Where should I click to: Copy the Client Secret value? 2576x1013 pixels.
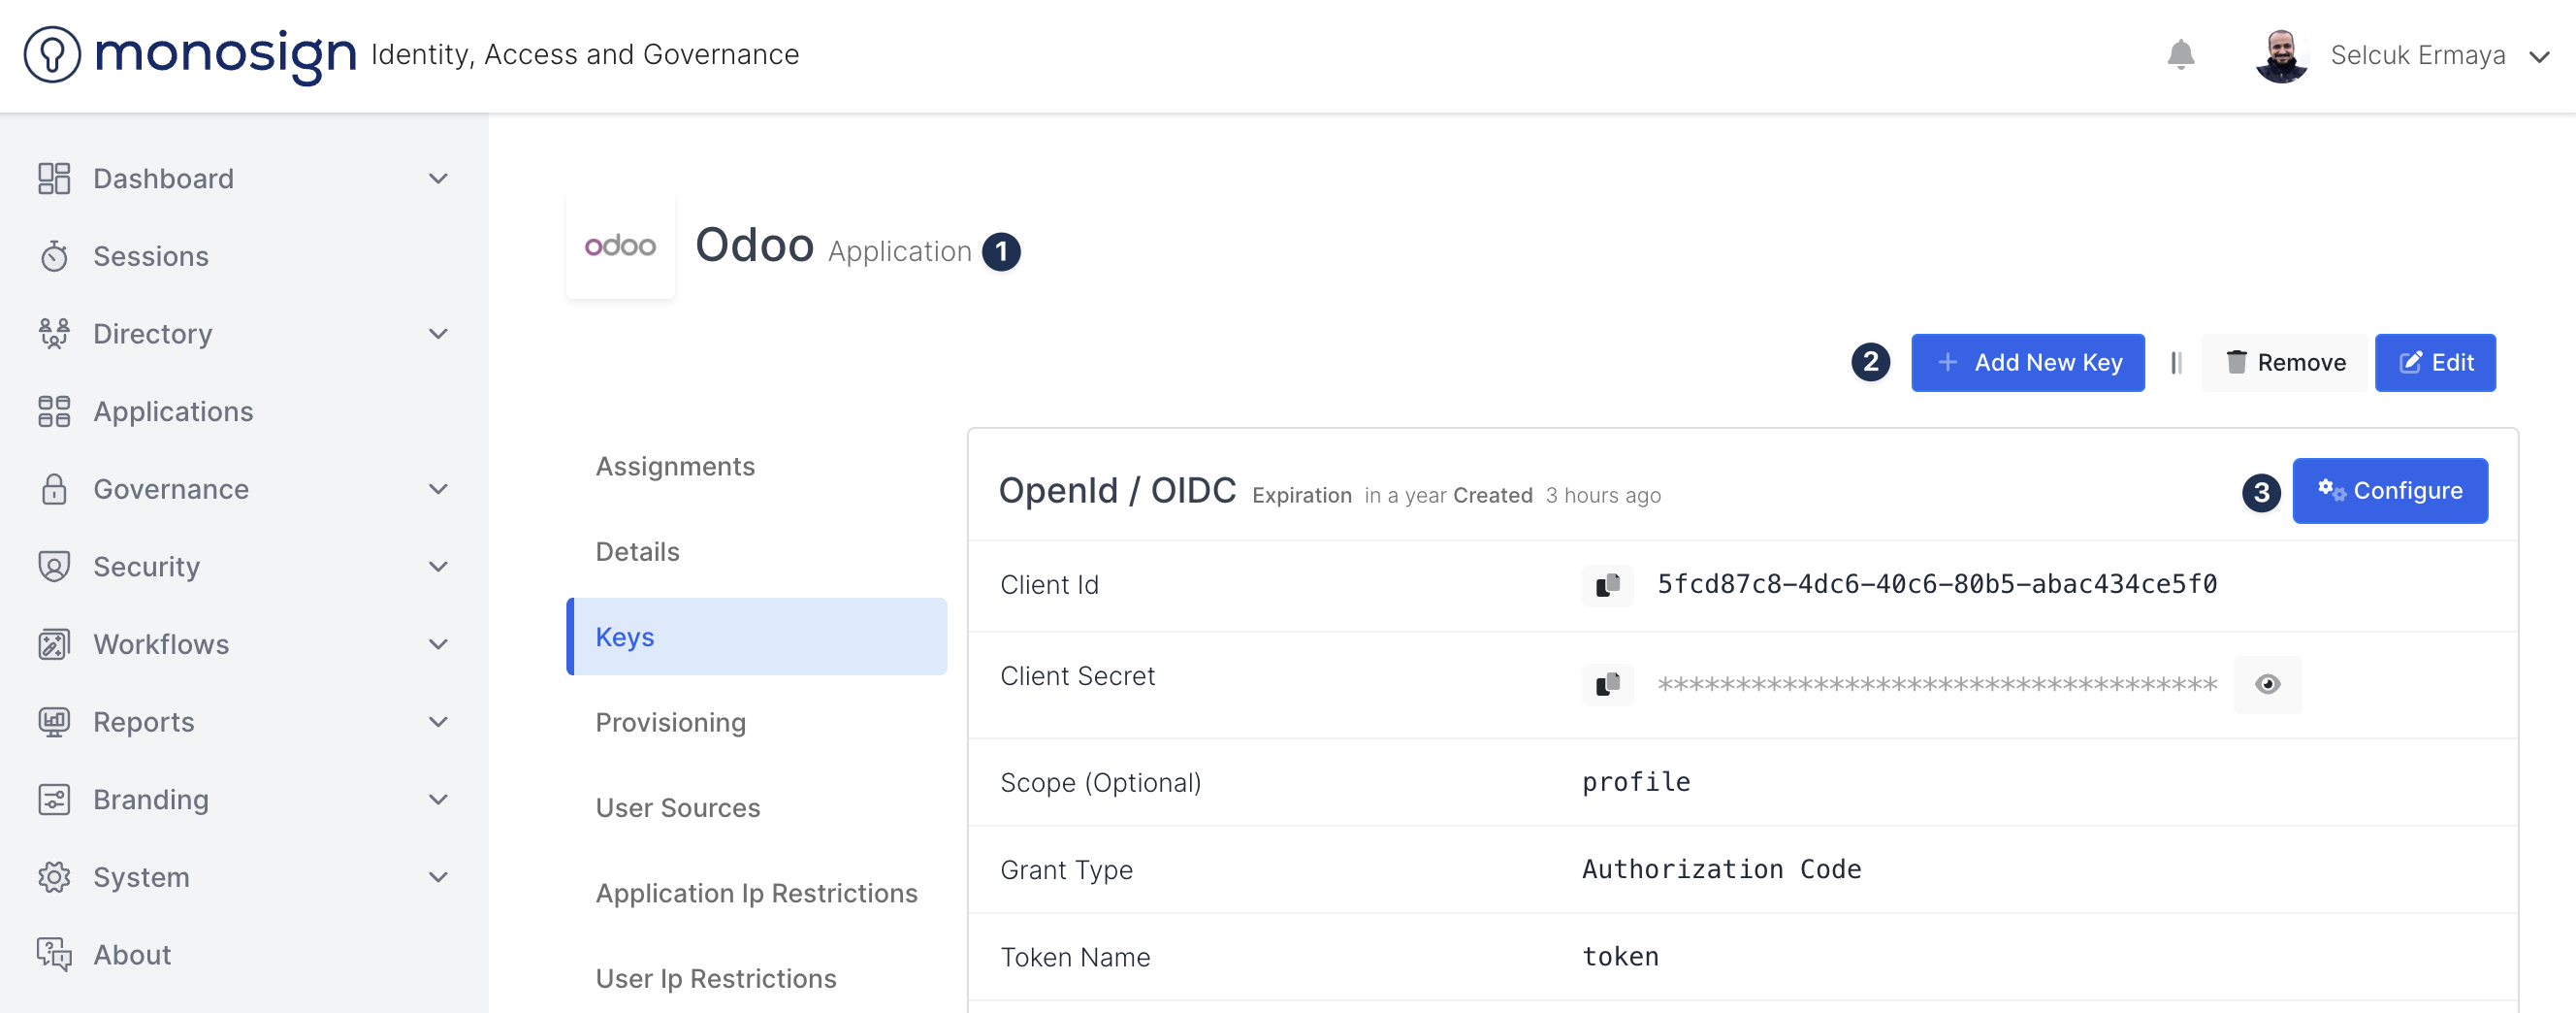click(1607, 684)
